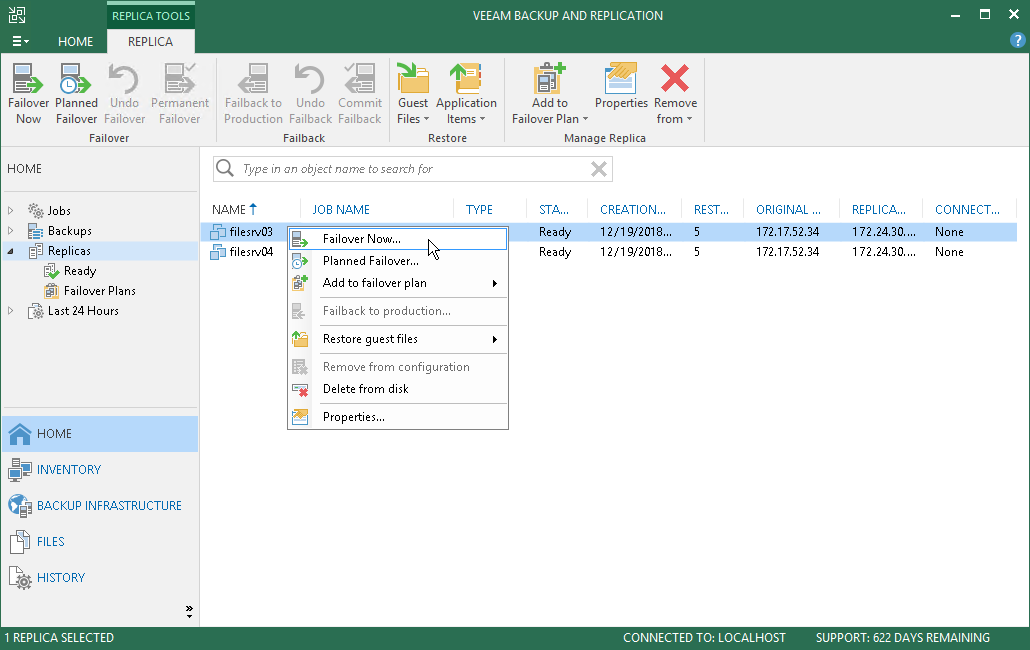Screen dimensions: 1030x650
Task: Click Remove from configuration in context menu
Action: pos(398,367)
